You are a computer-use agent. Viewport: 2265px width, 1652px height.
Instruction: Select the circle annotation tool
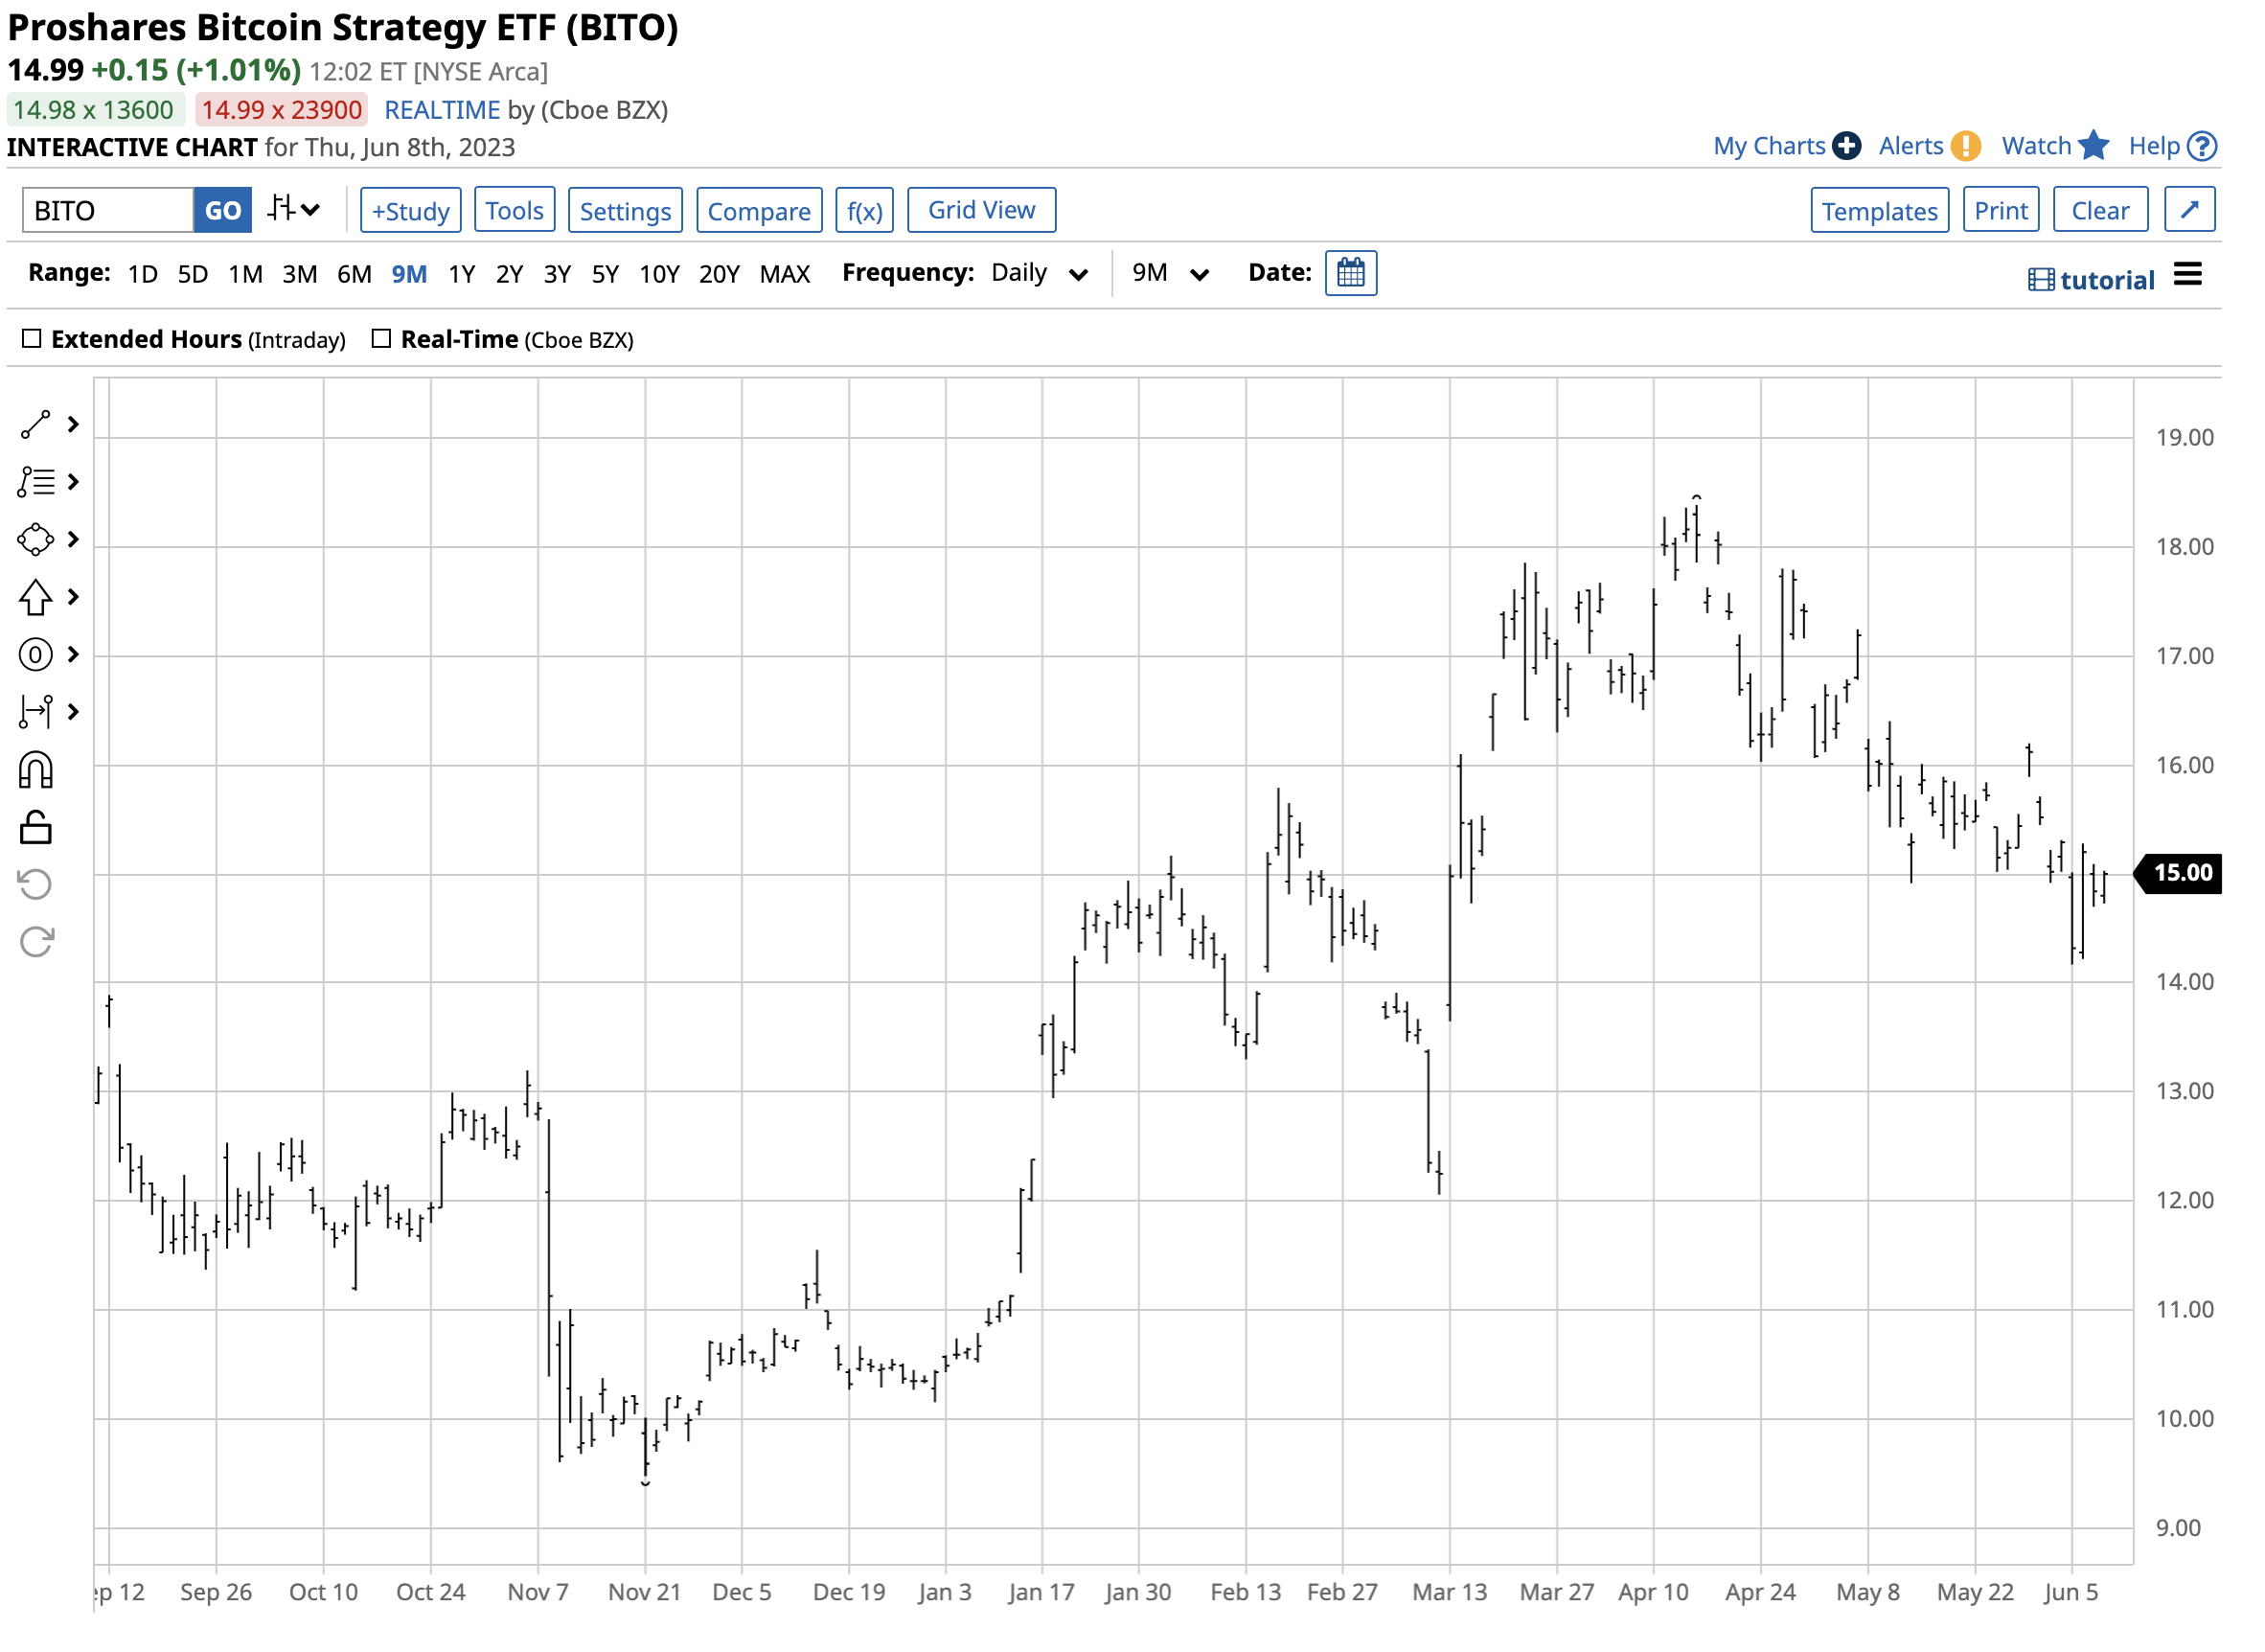tap(35, 654)
